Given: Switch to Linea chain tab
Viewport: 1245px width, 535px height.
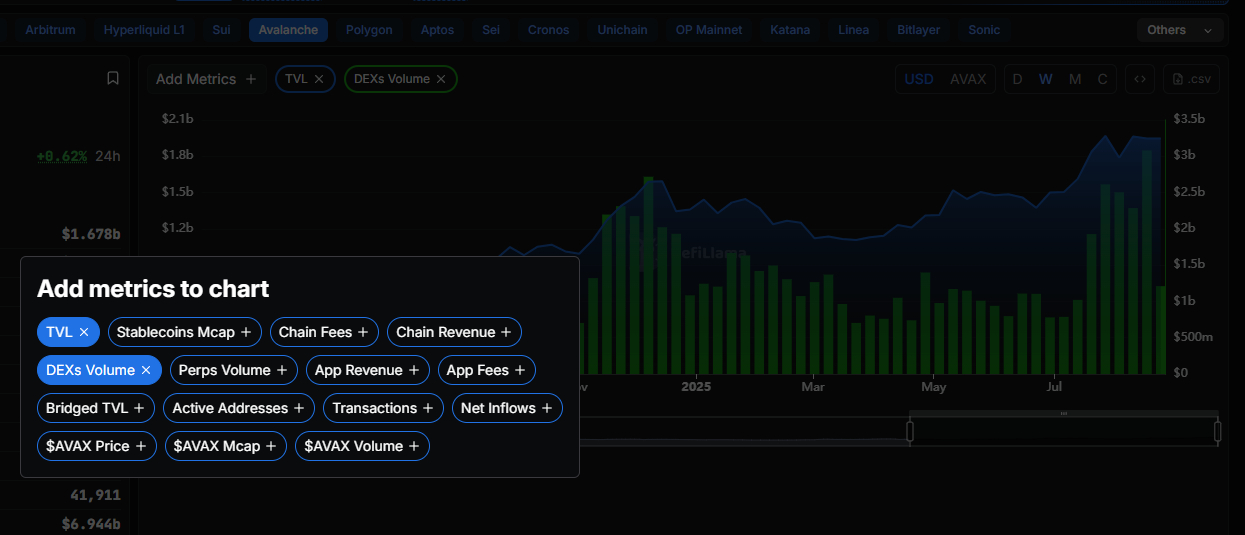Looking at the screenshot, I should (x=853, y=30).
